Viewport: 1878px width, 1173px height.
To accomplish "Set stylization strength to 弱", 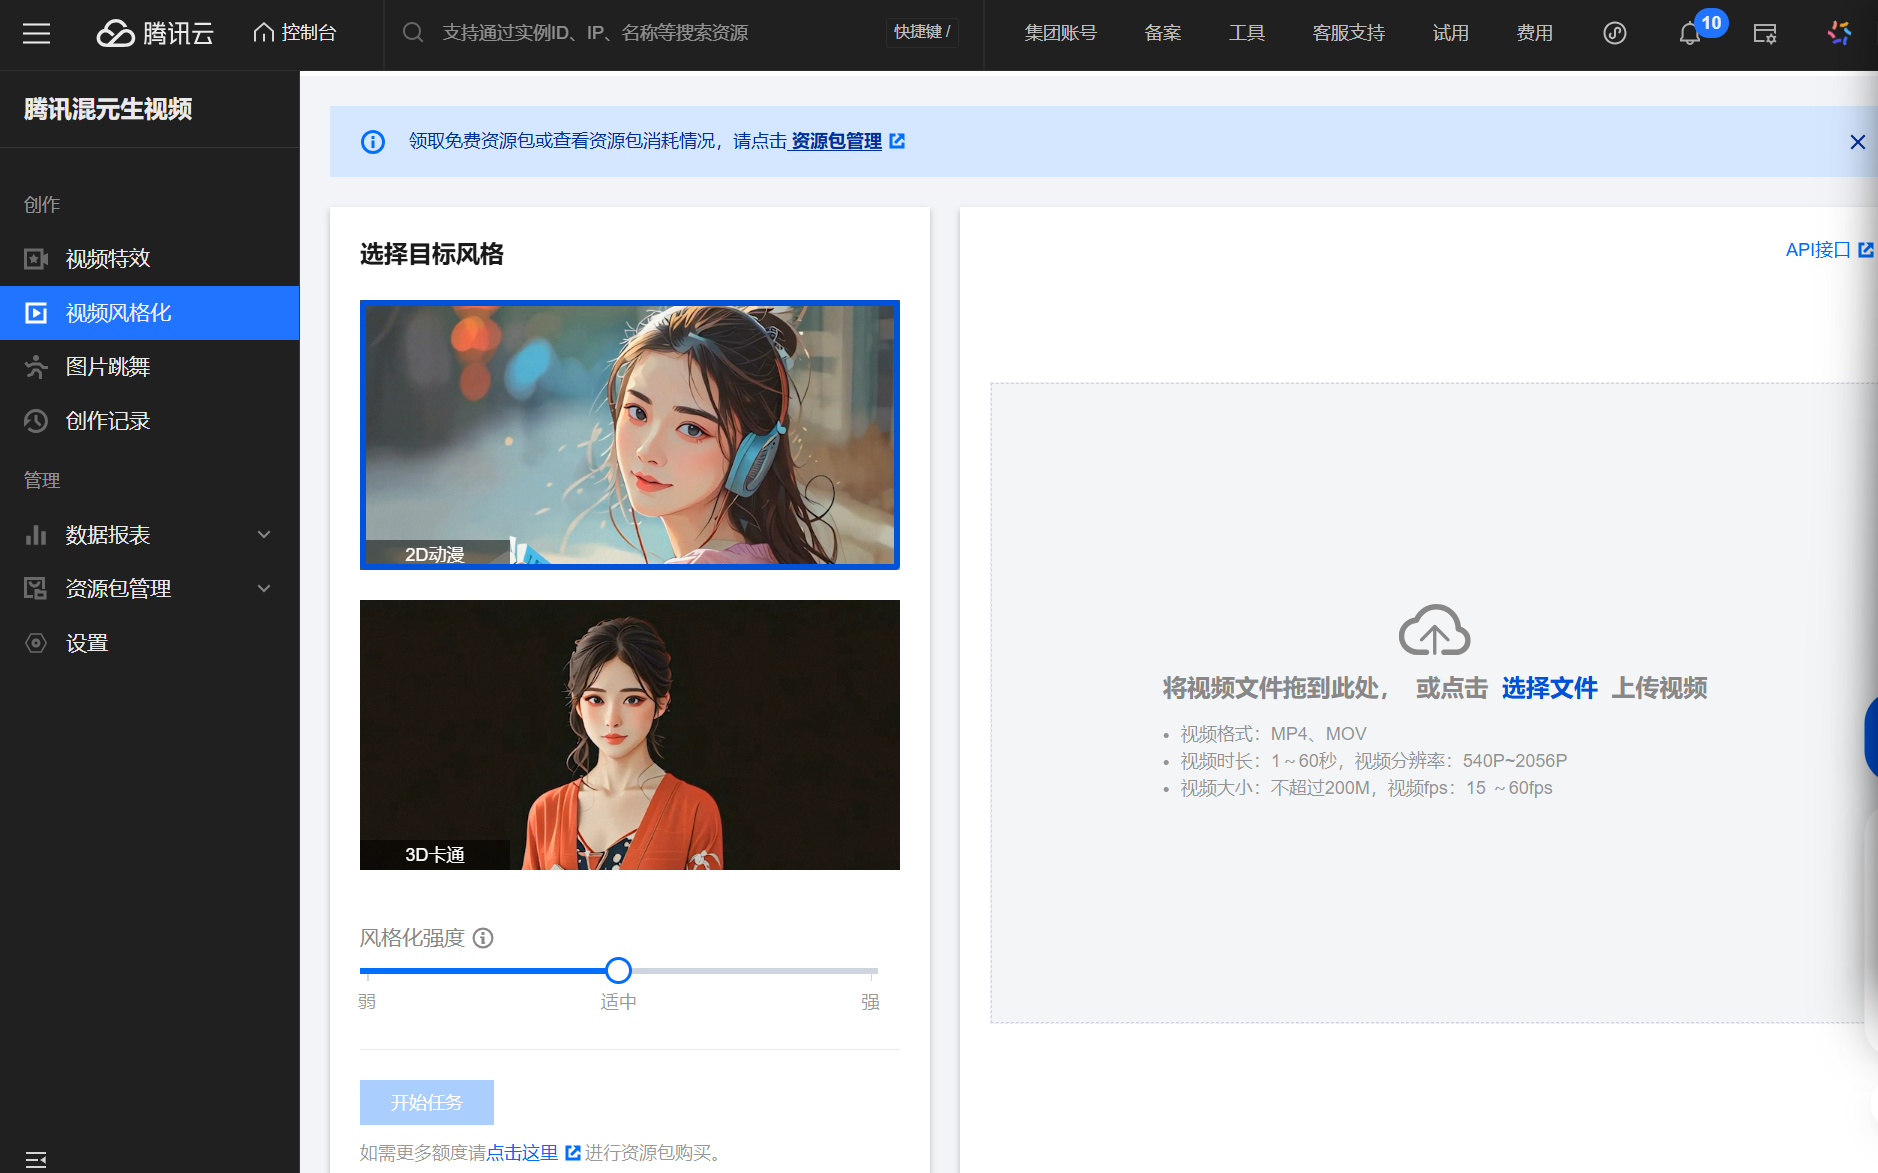I will 367,1001.
